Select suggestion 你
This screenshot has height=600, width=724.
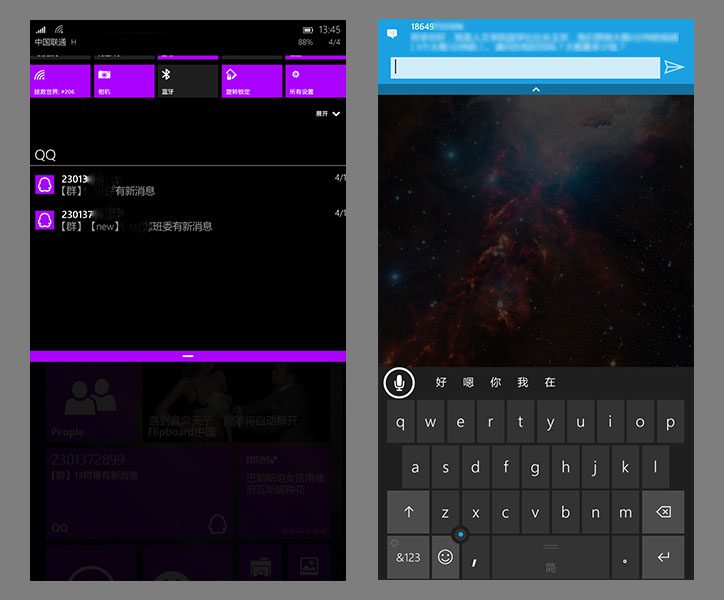click(x=495, y=382)
